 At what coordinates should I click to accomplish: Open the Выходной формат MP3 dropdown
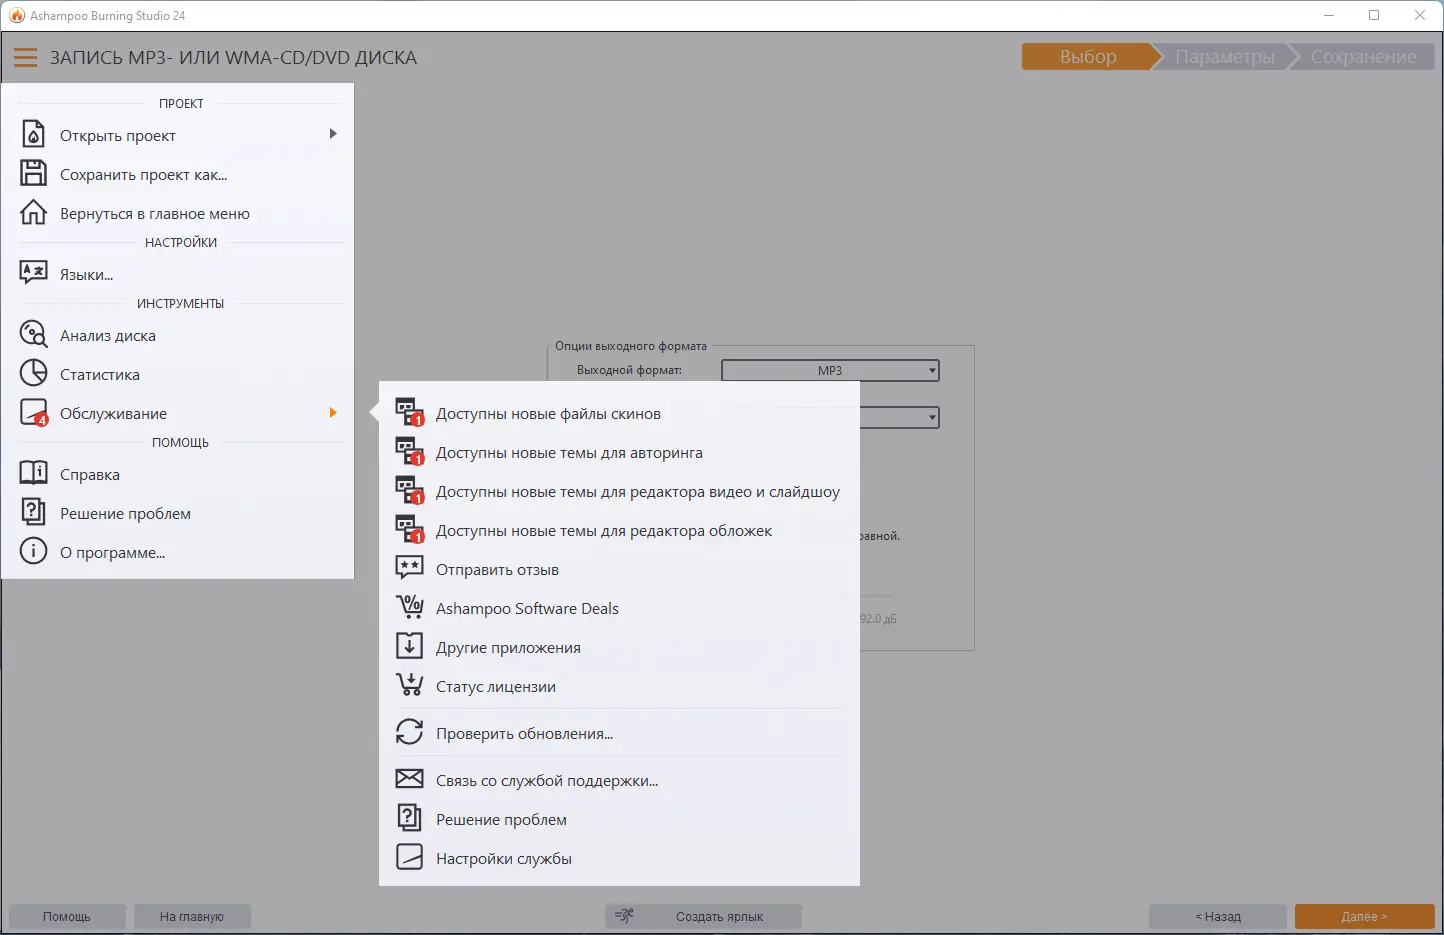click(830, 371)
